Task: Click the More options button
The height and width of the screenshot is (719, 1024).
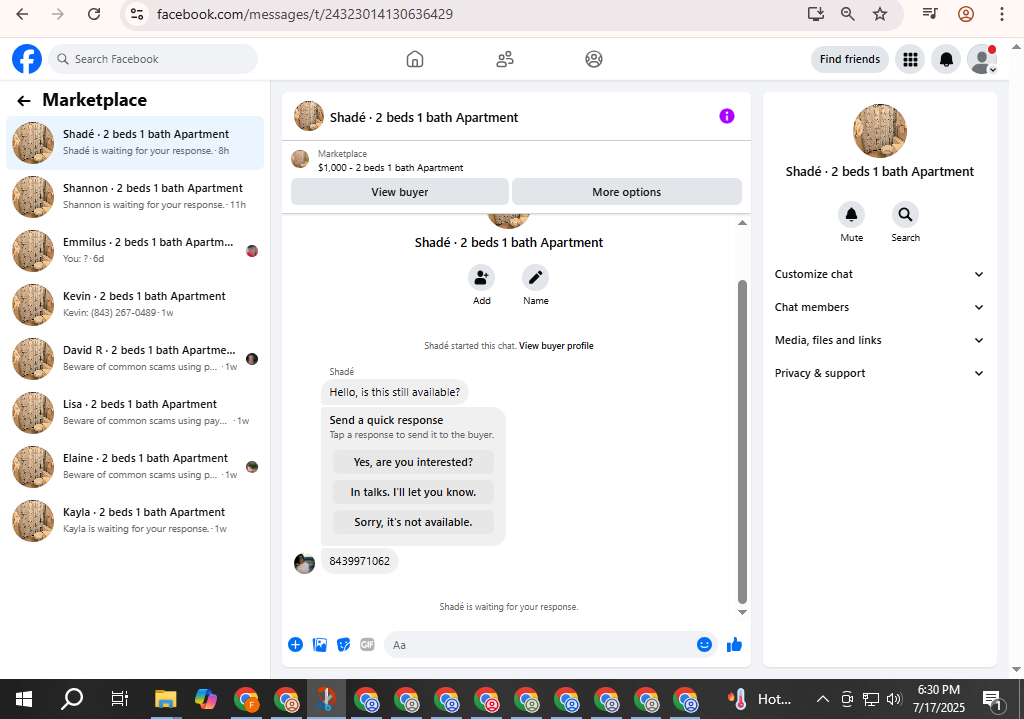Action: click(627, 192)
